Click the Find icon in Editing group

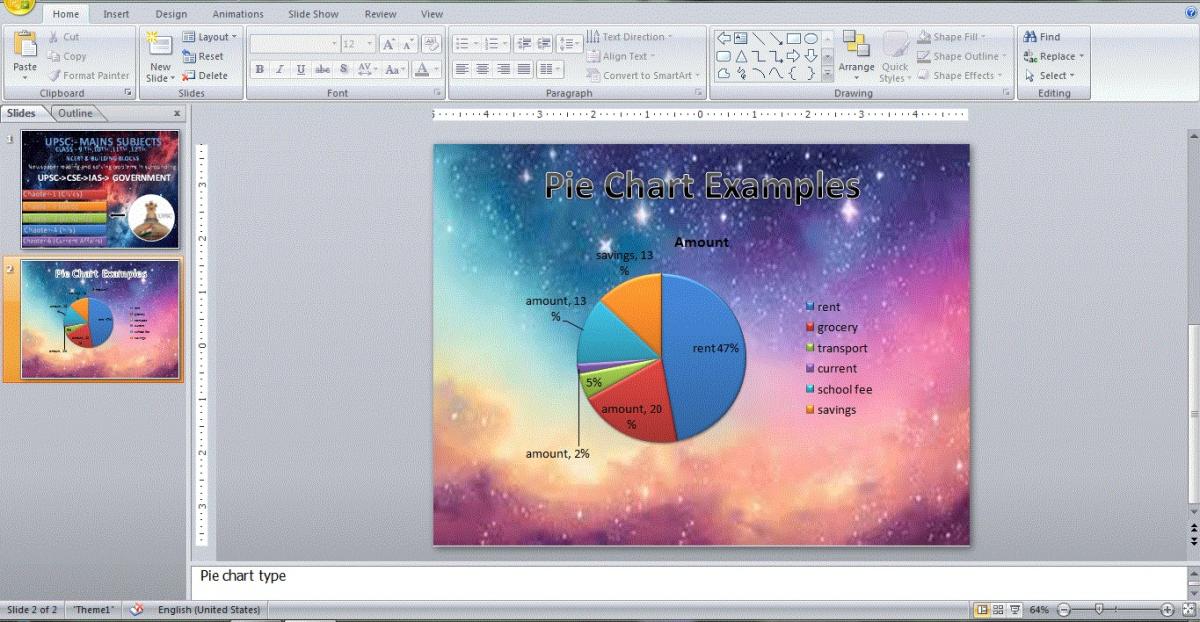(x=1042, y=37)
